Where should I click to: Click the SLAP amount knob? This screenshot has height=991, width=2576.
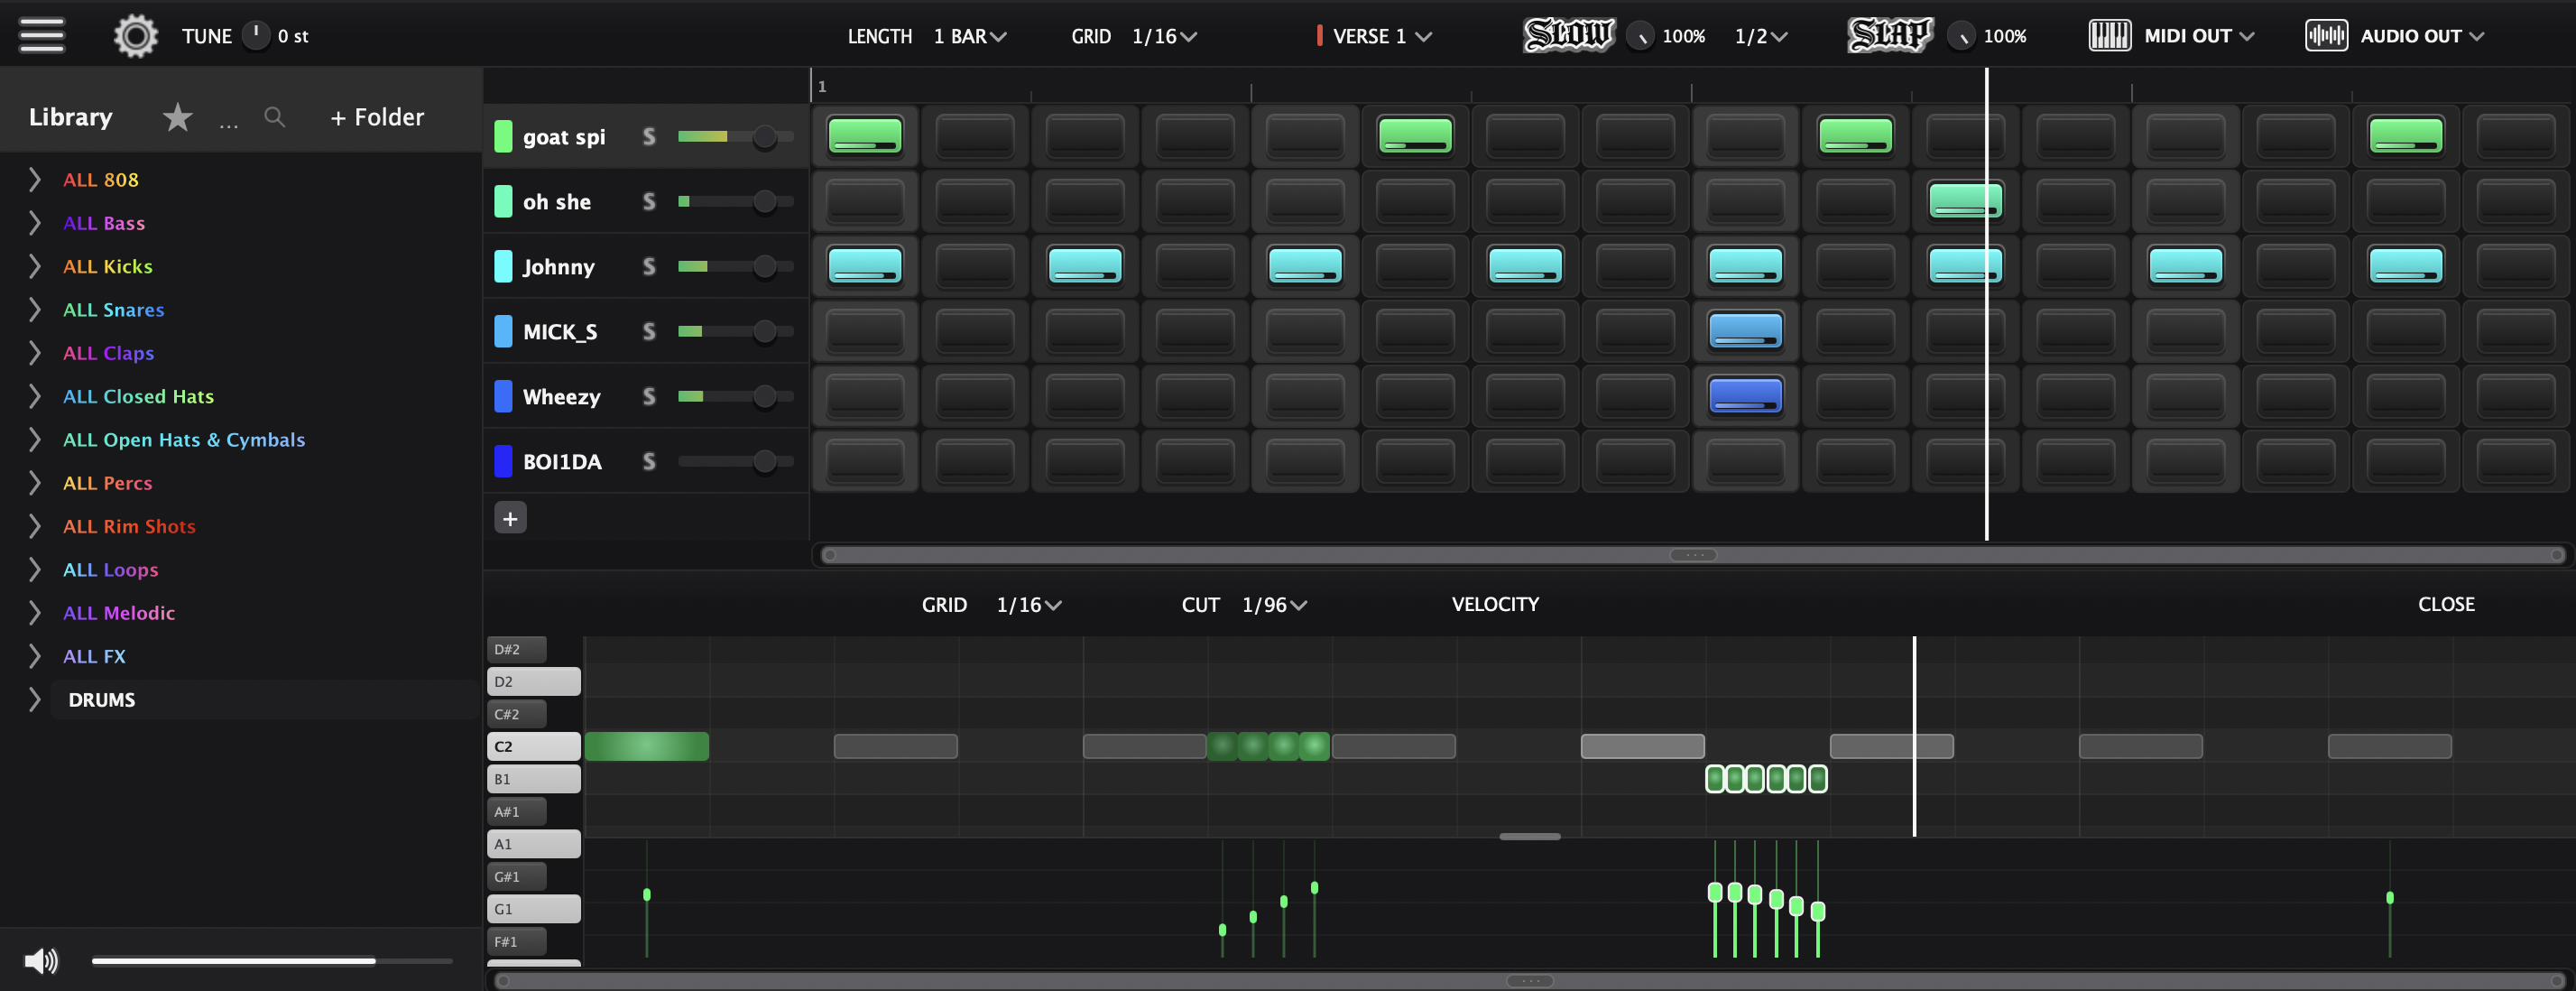click(x=1961, y=36)
